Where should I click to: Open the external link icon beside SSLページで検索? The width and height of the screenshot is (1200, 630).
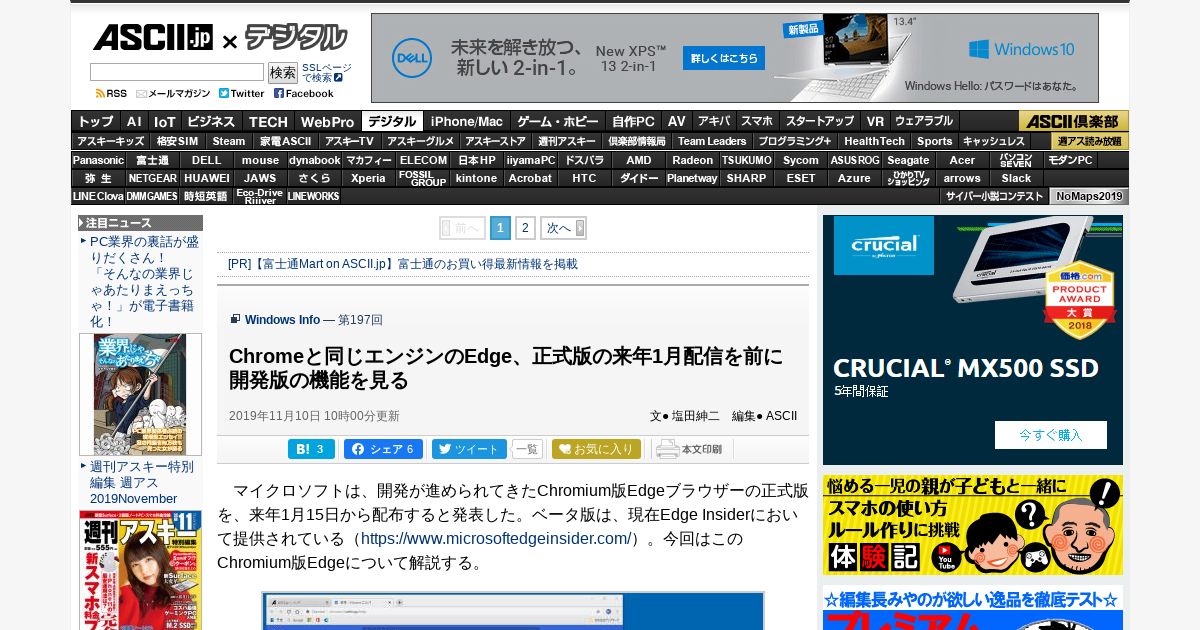[x=338, y=77]
